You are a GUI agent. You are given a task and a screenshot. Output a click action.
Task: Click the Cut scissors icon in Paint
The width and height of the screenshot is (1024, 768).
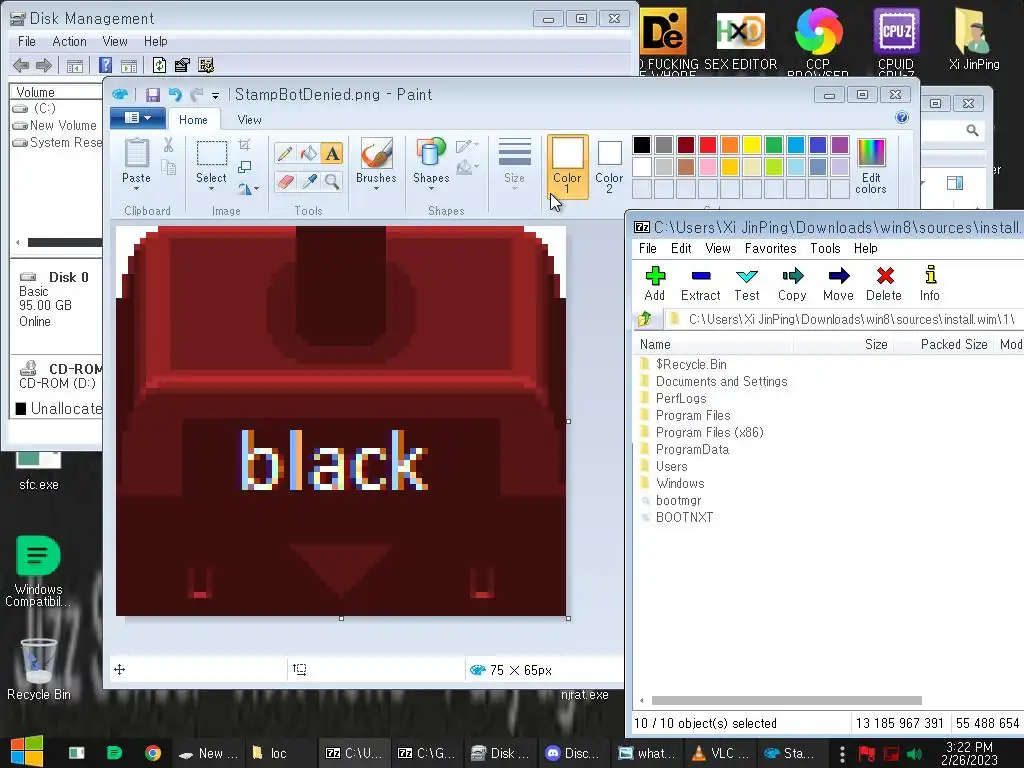click(x=168, y=145)
